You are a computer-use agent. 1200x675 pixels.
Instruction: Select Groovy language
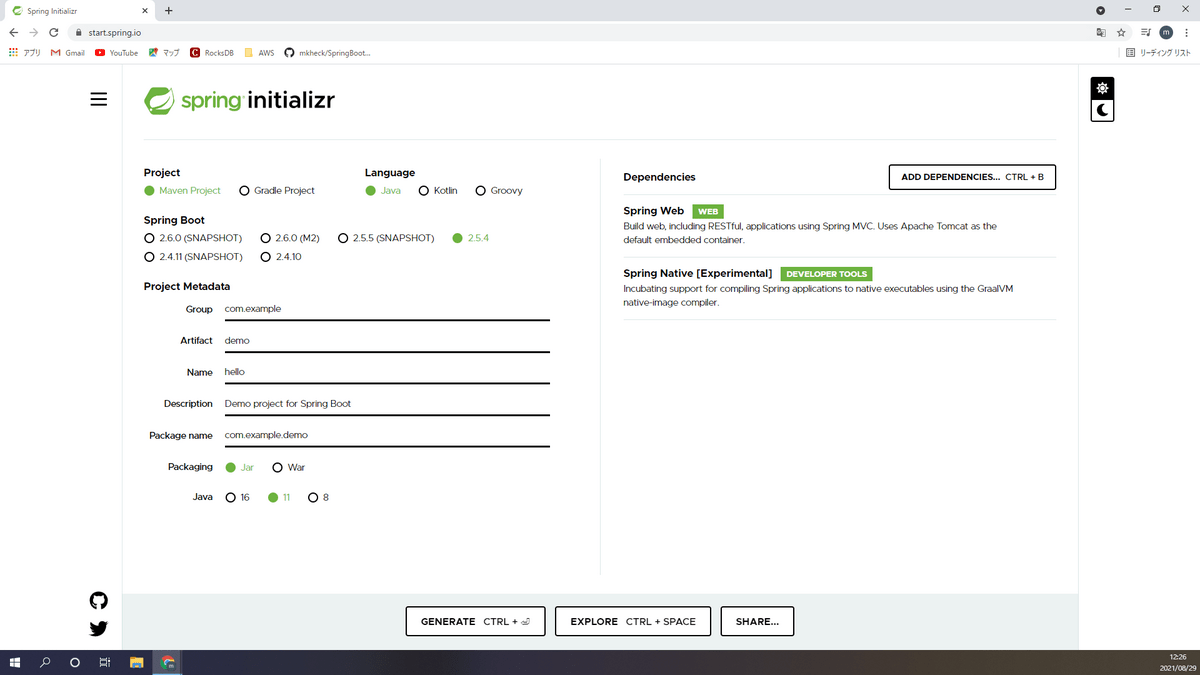[x=499, y=191]
